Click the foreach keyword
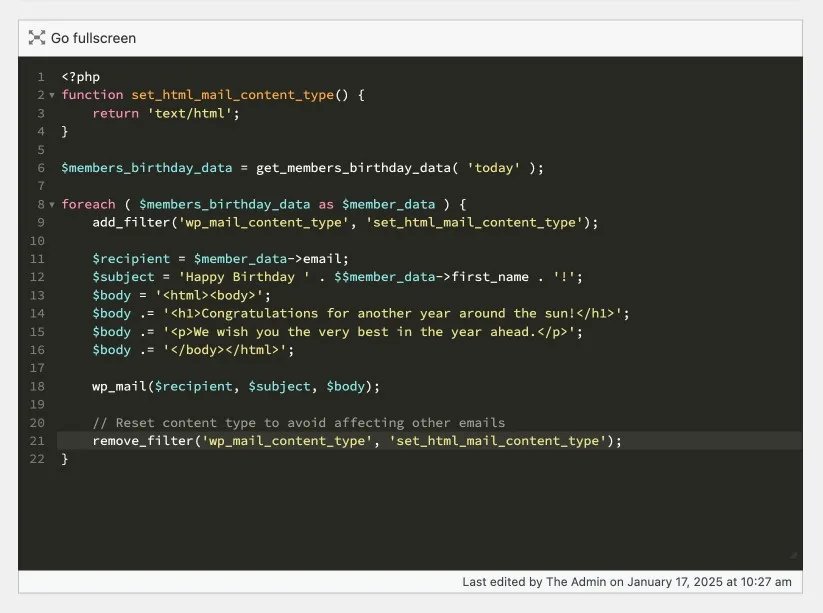This screenshot has height=613, width=823. (x=88, y=204)
